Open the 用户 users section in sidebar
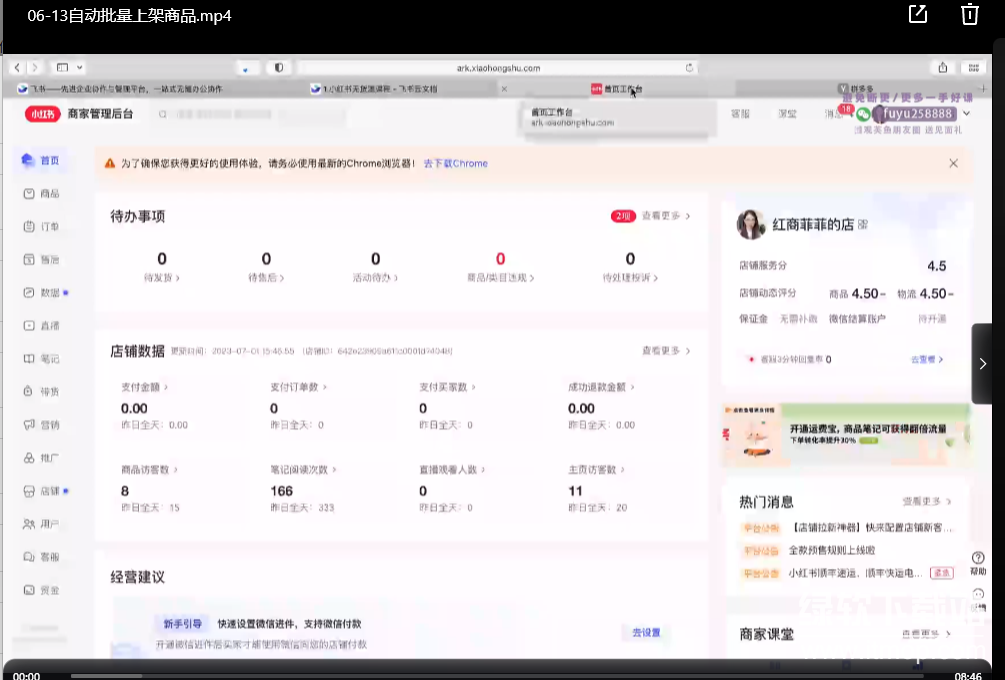This screenshot has height=680, width=1005. [40, 524]
